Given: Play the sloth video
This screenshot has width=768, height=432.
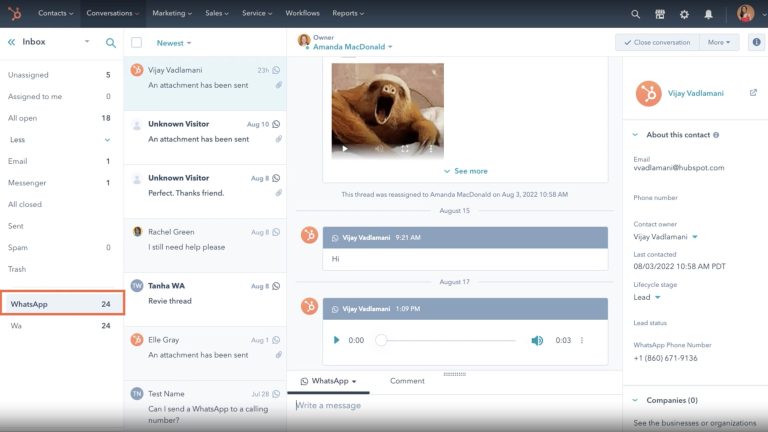Looking at the screenshot, I should point(345,148).
